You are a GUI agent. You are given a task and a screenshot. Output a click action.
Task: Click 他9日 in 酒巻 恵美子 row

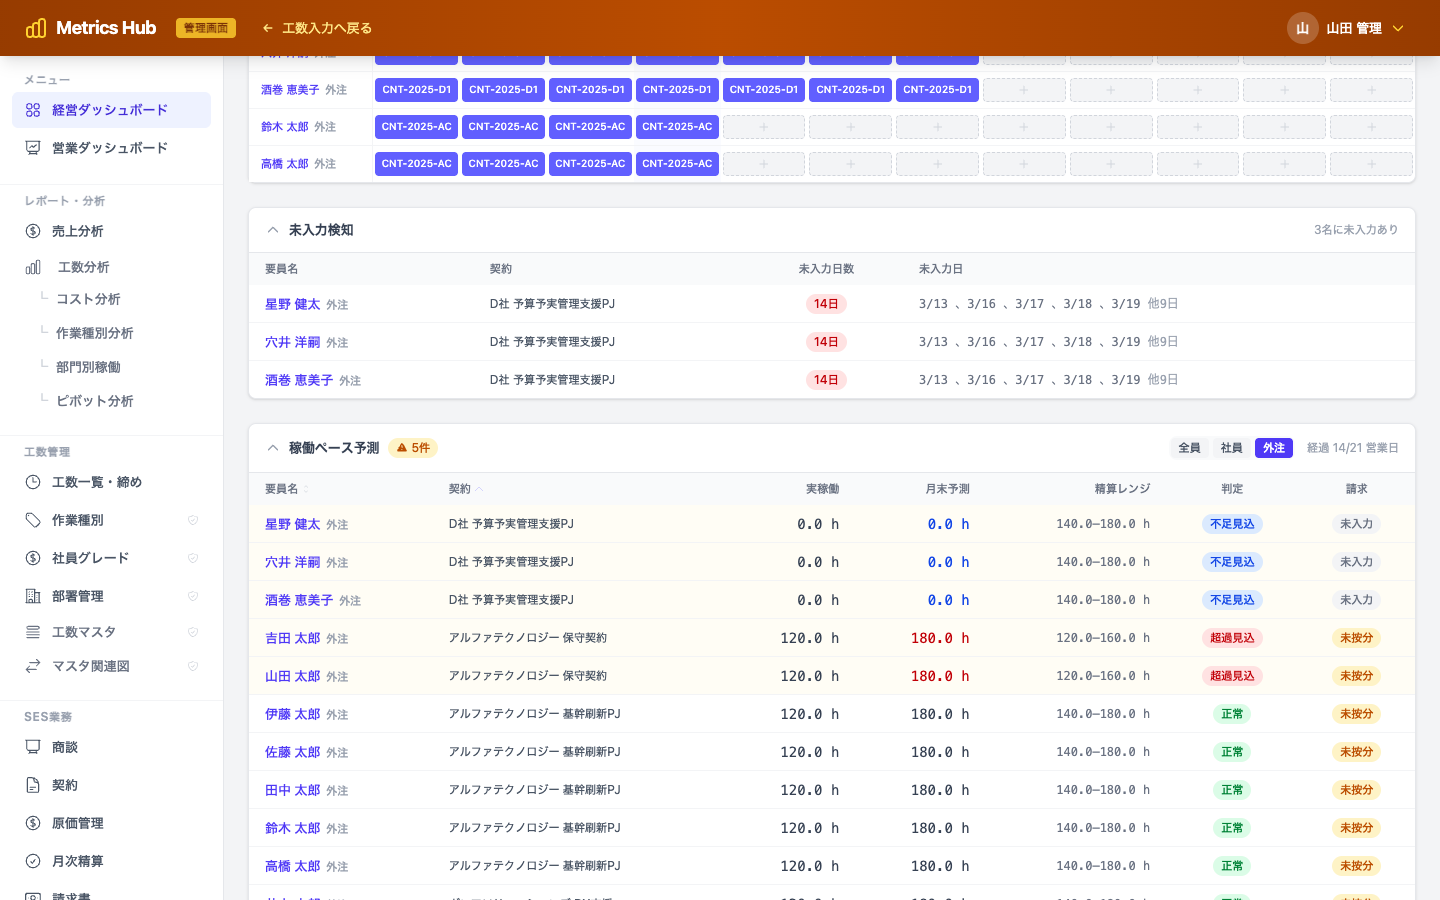[1163, 380]
